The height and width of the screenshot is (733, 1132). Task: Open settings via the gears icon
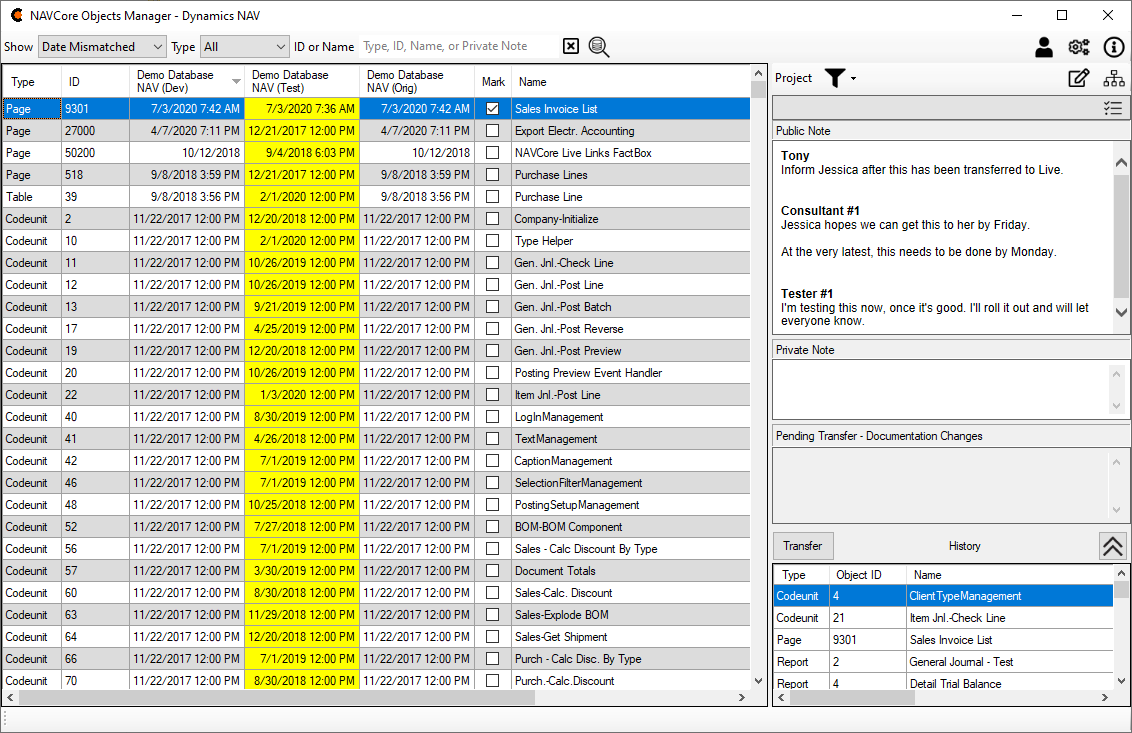[x=1079, y=47]
